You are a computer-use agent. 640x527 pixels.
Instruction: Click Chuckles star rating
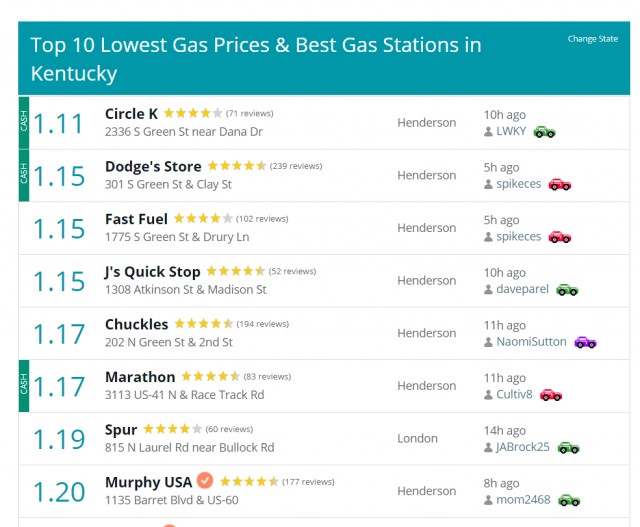204,324
